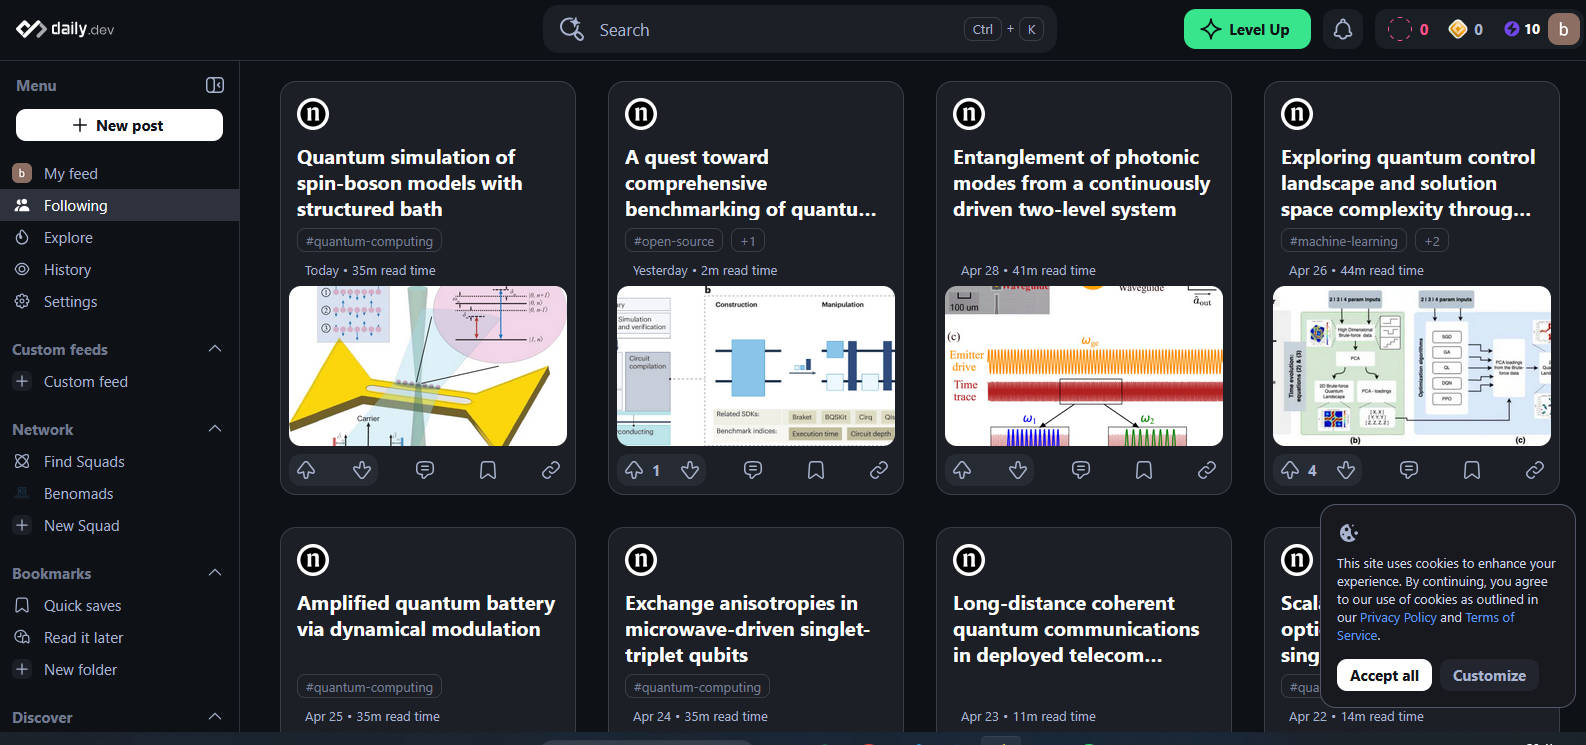Bookmark the Entanglement of photonic modes post
Image resolution: width=1586 pixels, height=745 pixels.
click(x=1144, y=470)
